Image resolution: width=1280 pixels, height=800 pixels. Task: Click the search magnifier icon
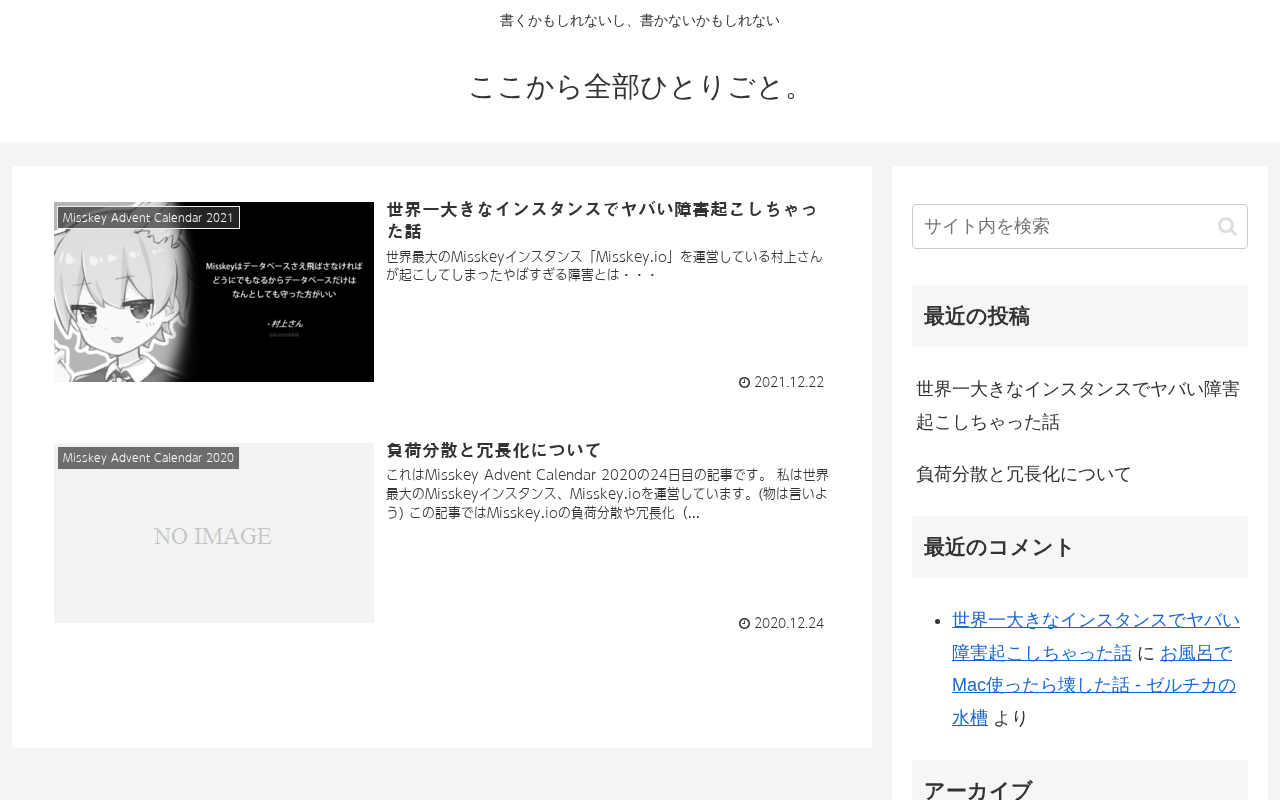click(x=1227, y=227)
